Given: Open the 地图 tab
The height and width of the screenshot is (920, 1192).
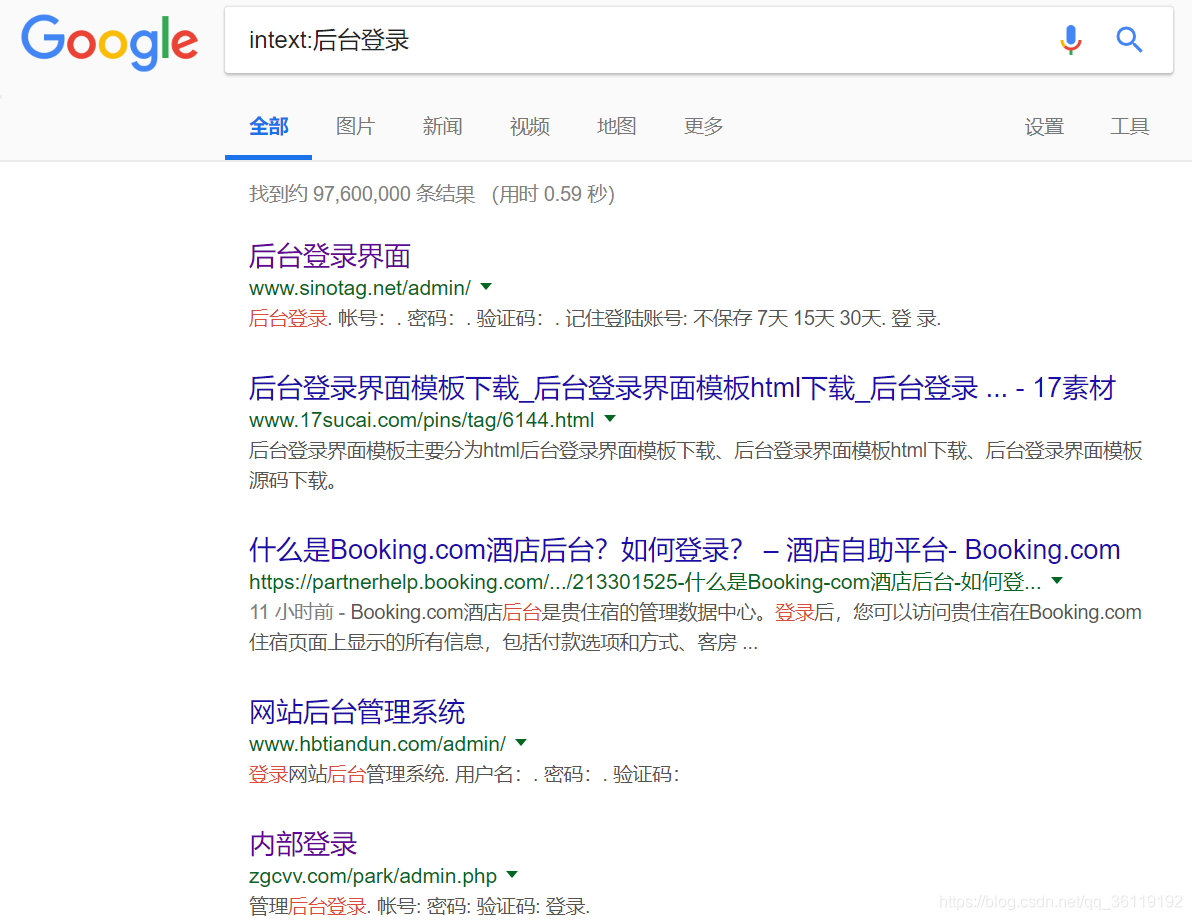Looking at the screenshot, I should (x=616, y=126).
